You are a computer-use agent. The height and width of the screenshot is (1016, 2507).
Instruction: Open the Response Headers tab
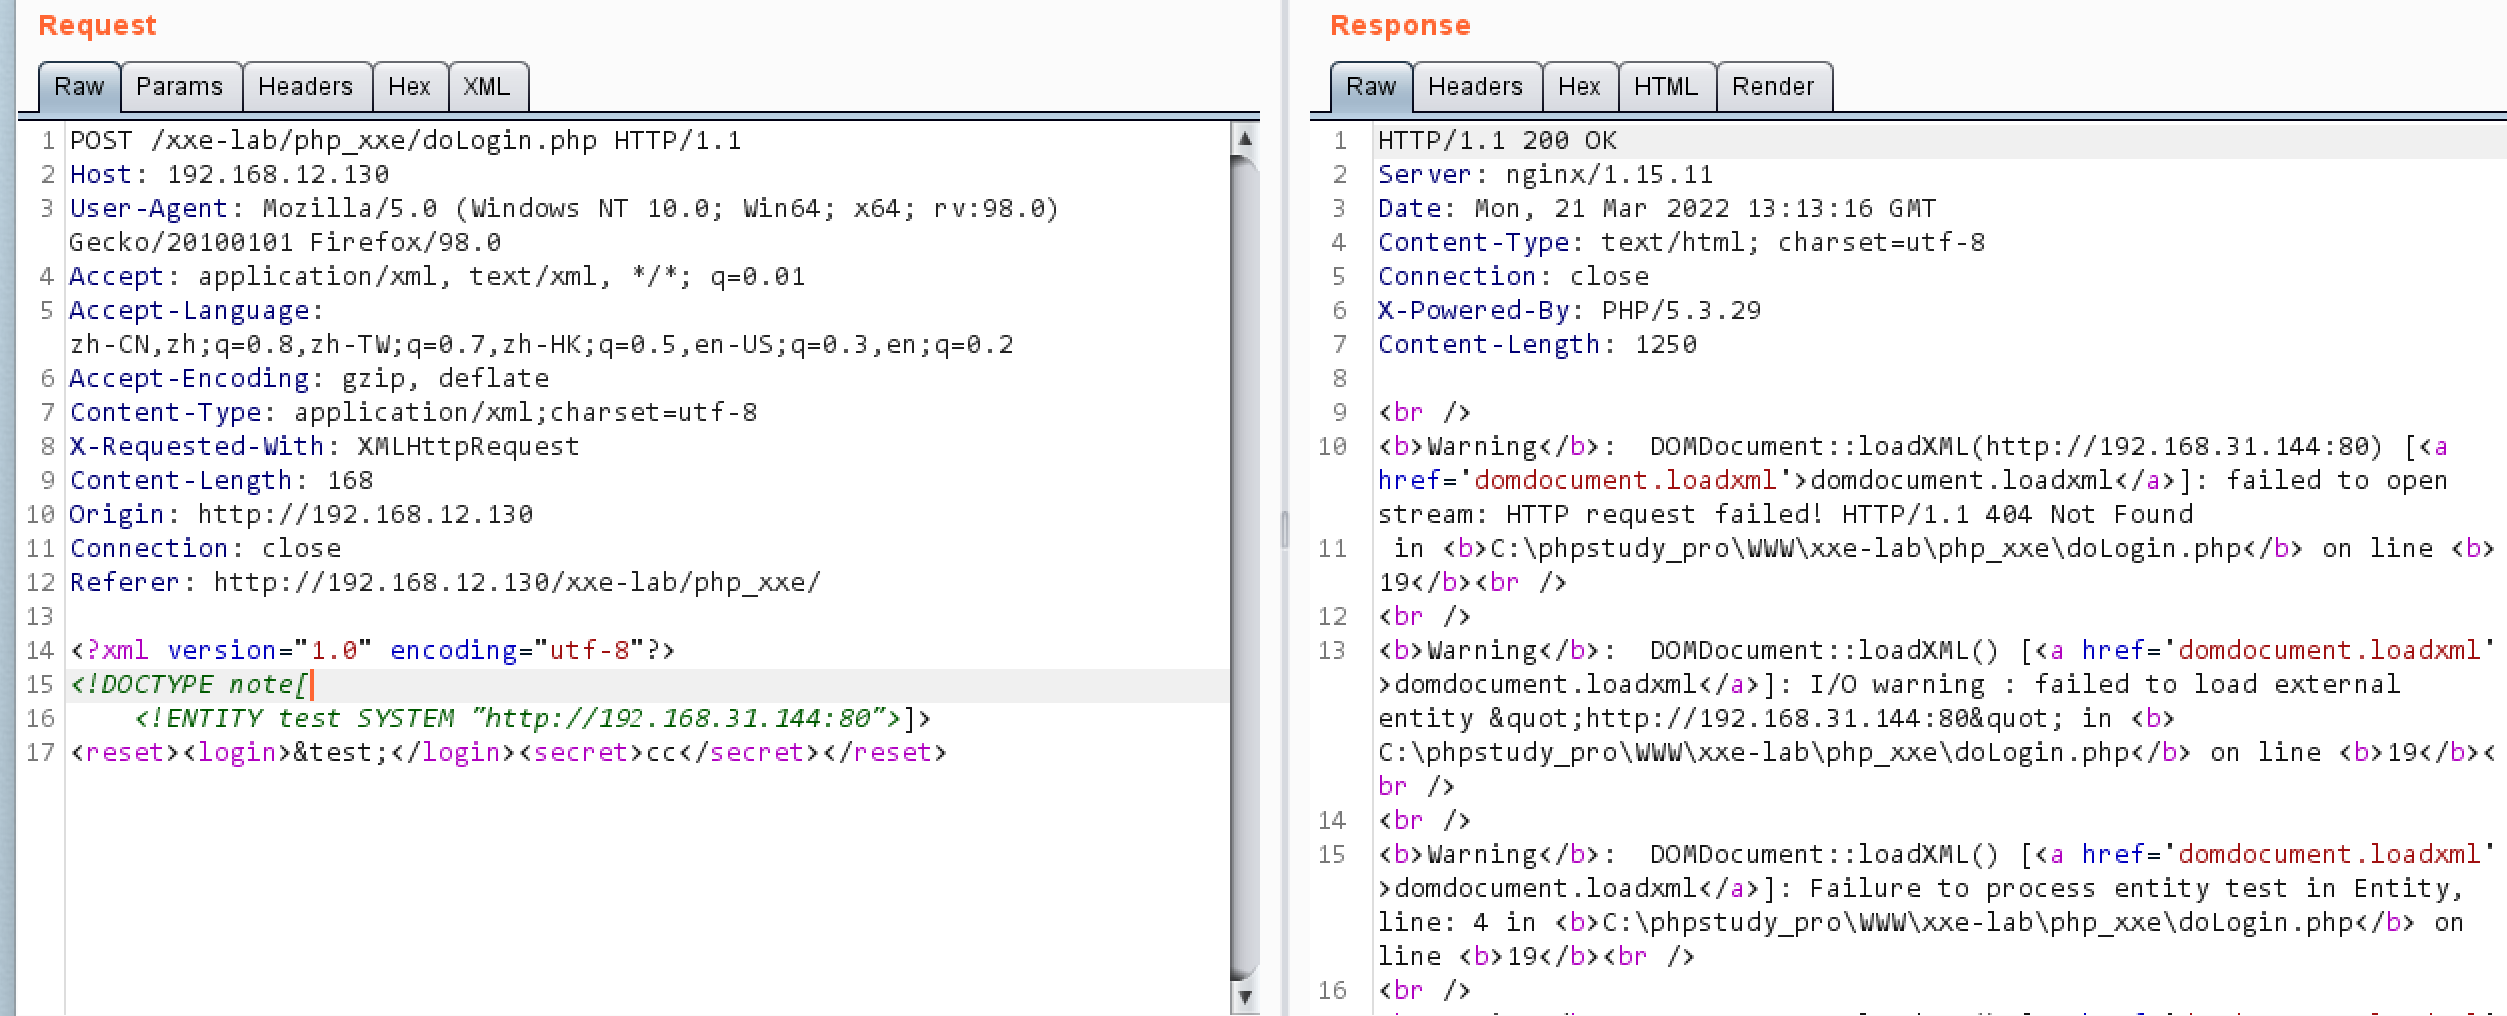(x=1476, y=87)
